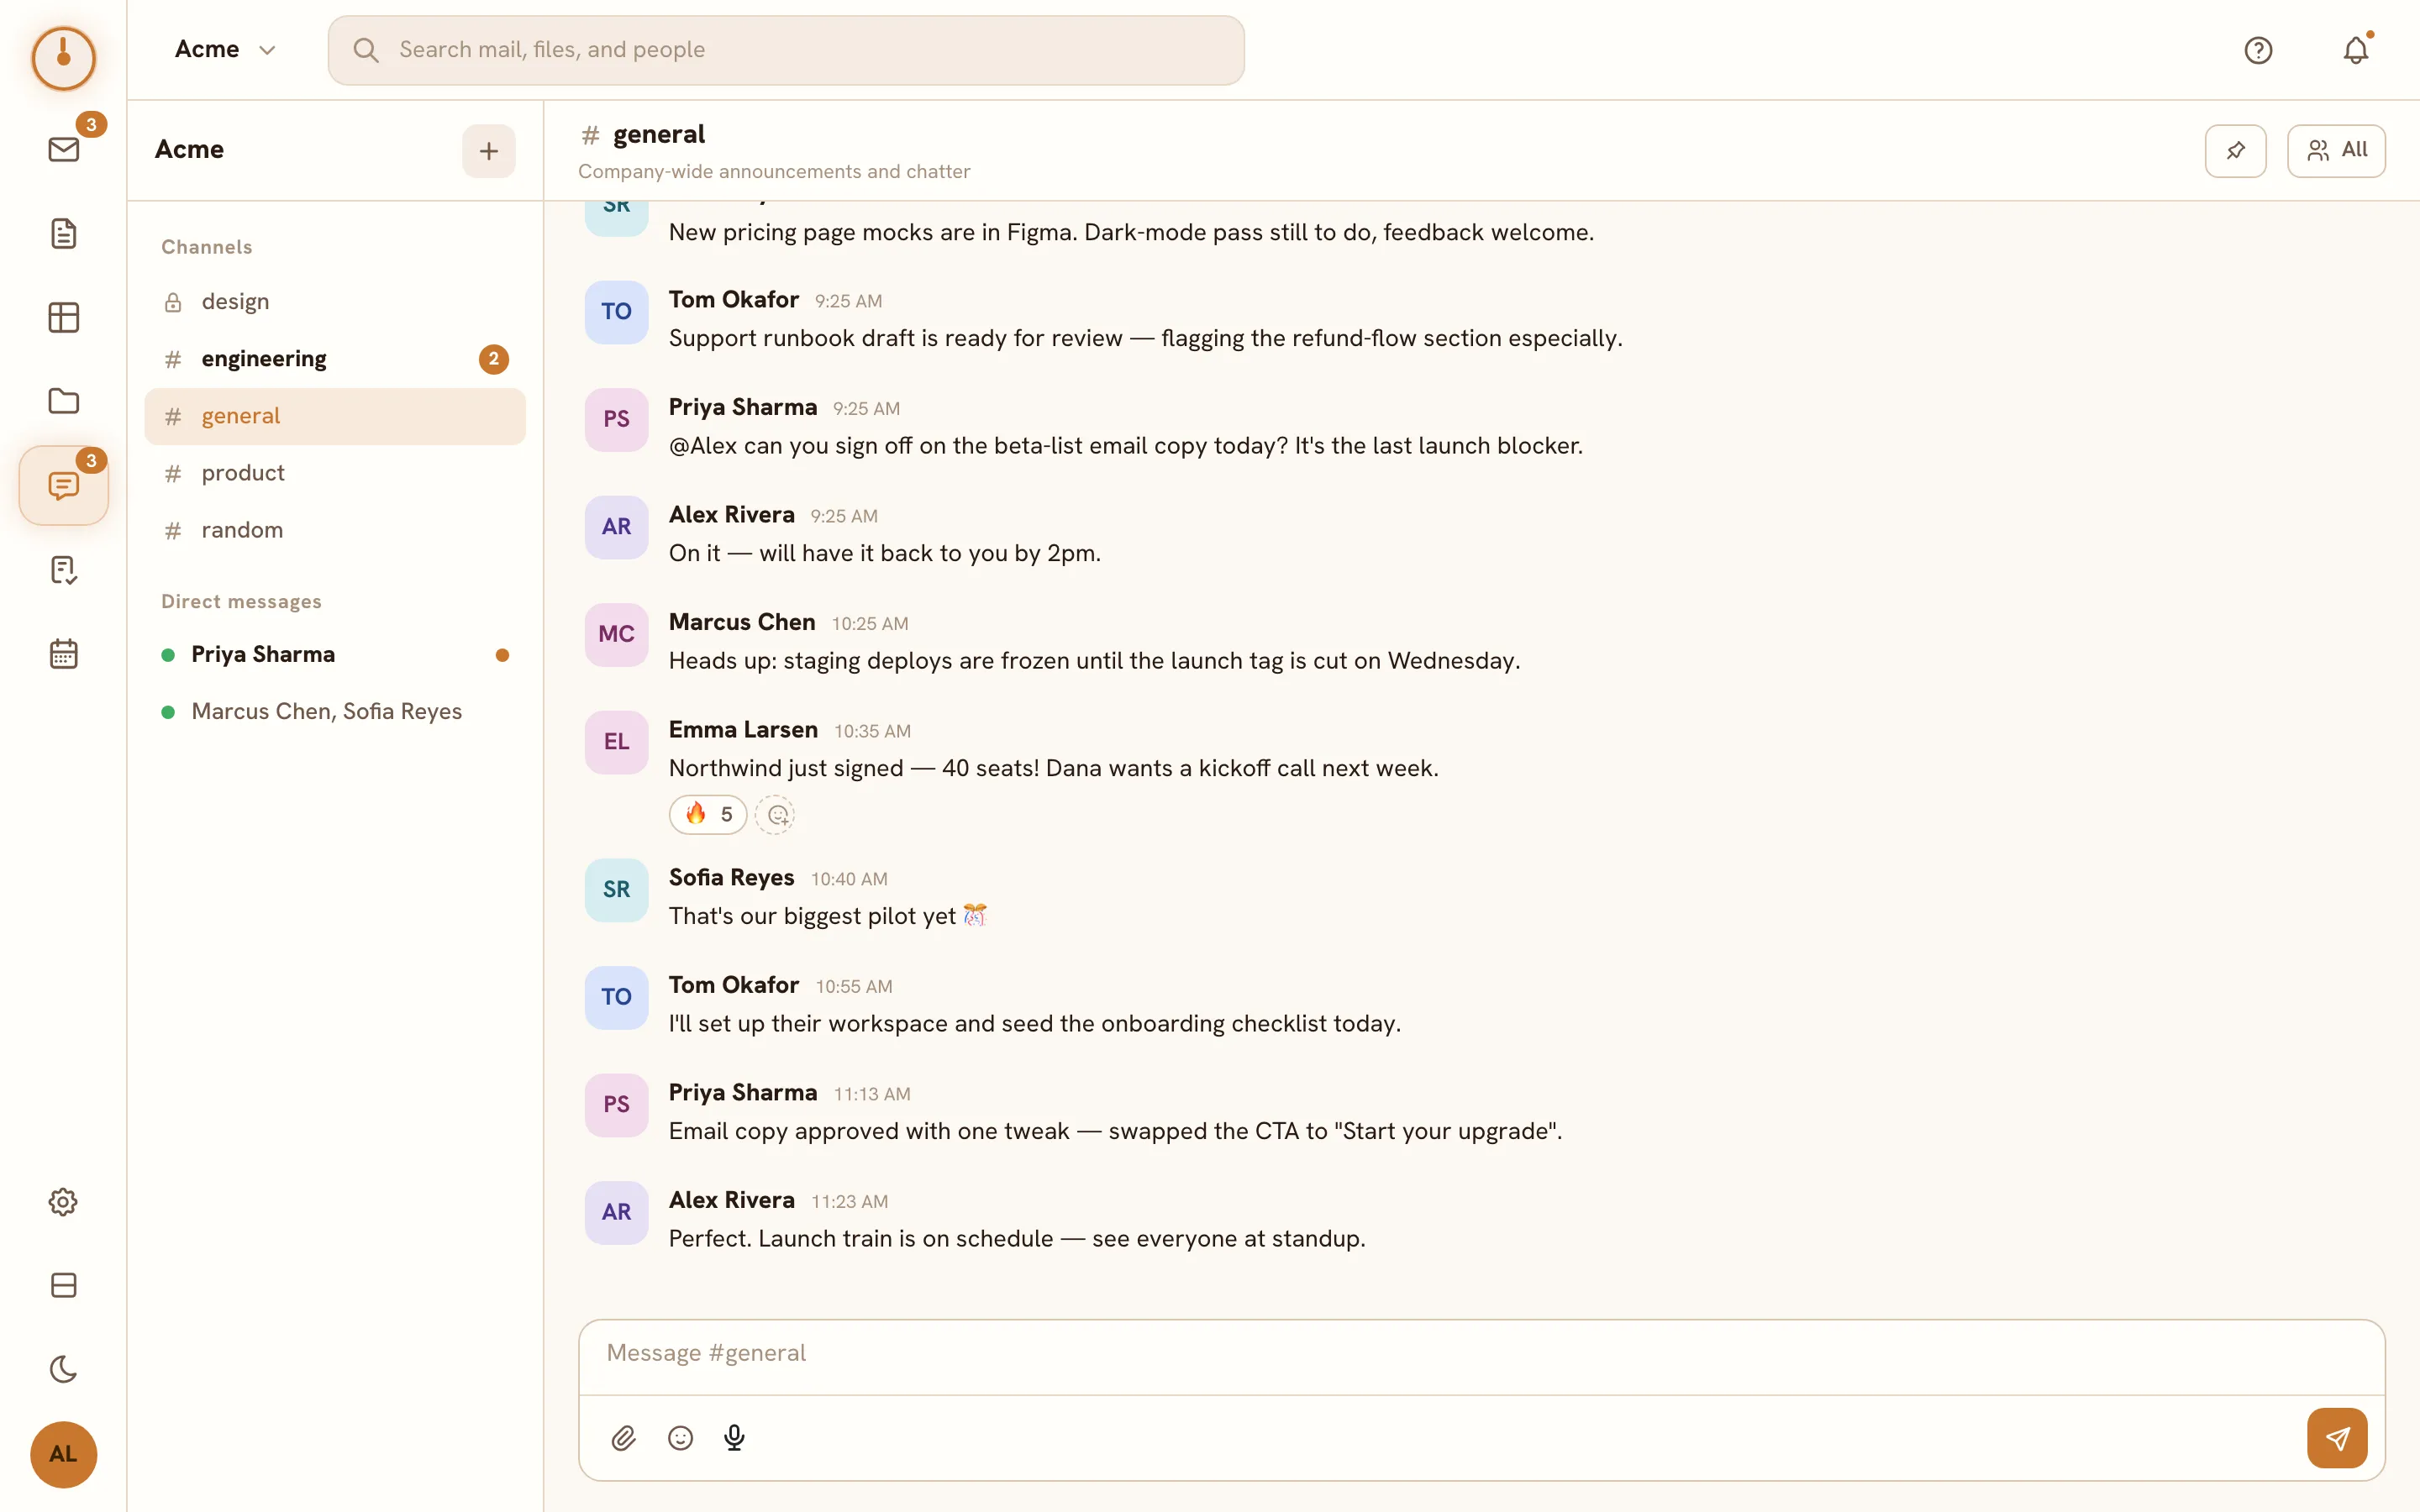Image resolution: width=2420 pixels, height=1512 pixels.
Task: Select the general channel
Action: point(335,416)
